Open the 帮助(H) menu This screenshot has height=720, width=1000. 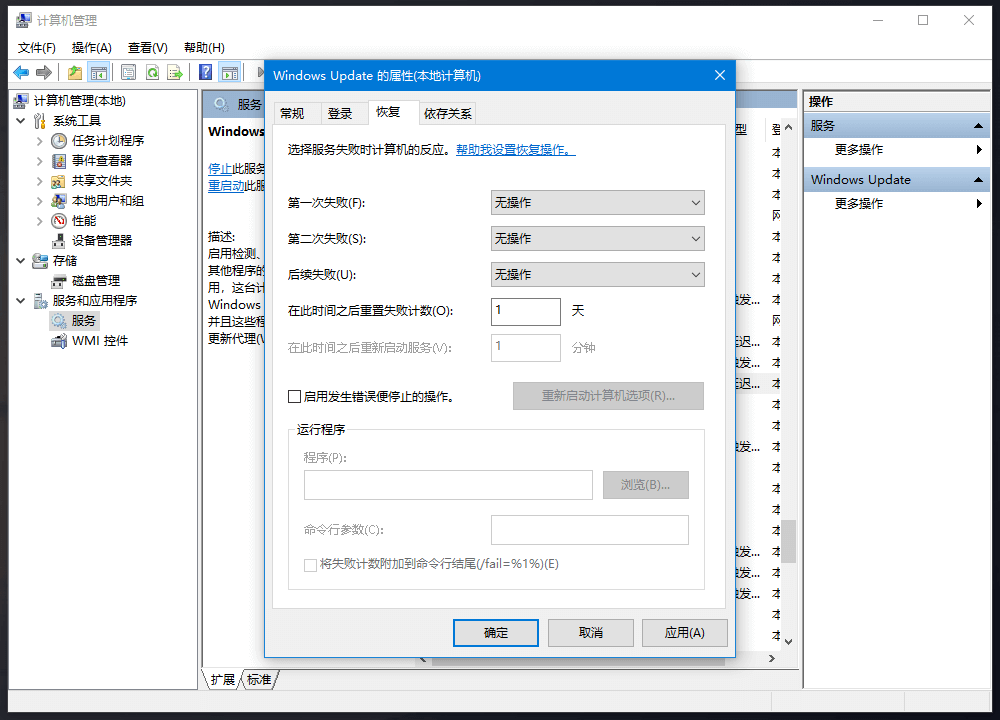pos(204,48)
